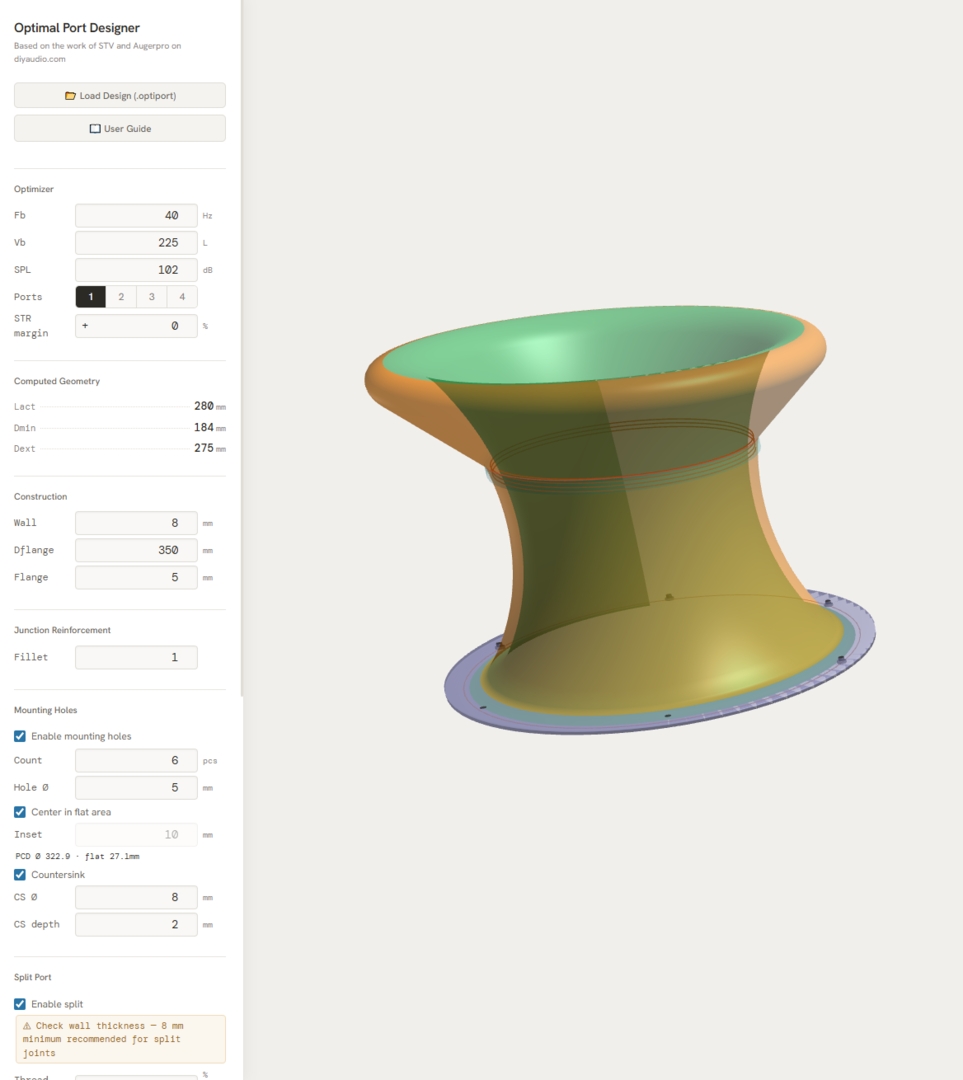This screenshot has height=1080, width=963.
Task: Select 3 ports option
Action: [x=152, y=297]
